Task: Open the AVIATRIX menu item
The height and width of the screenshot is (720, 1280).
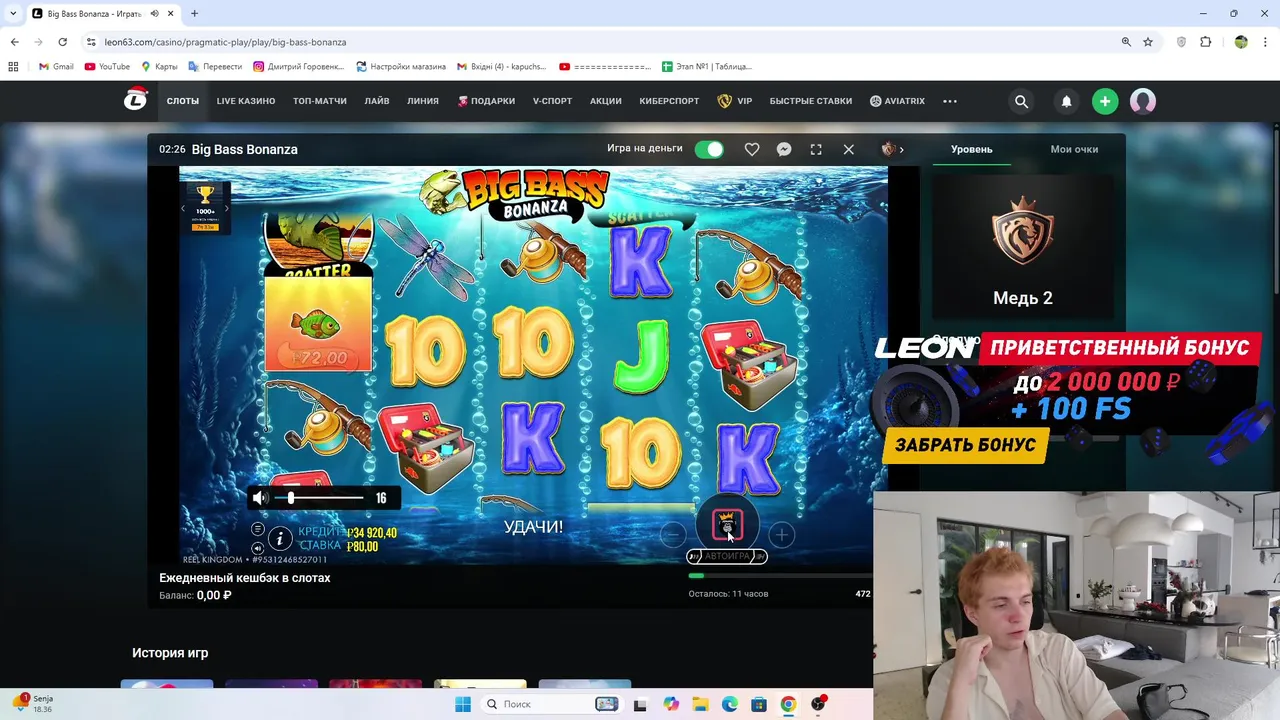Action: click(897, 101)
